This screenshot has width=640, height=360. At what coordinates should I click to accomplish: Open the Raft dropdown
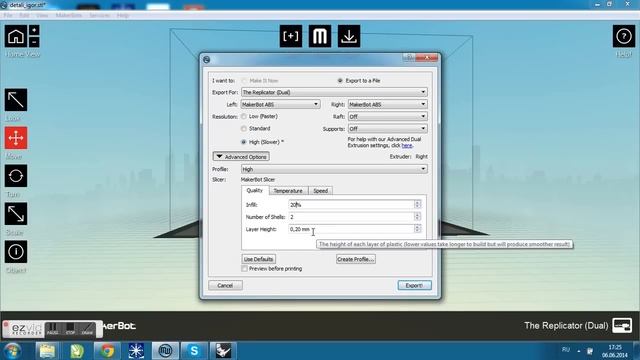pos(388,117)
